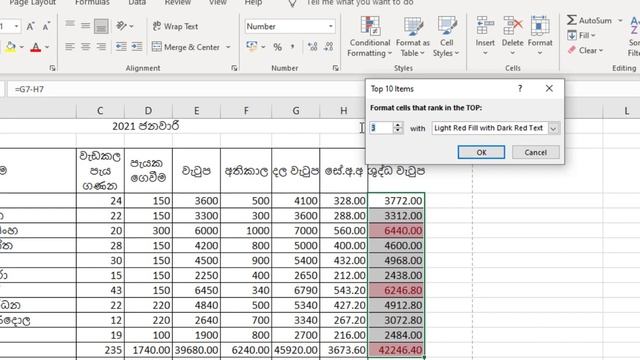This screenshot has width=640, height=360.
Task: Open Format as Table gallery
Action: click(x=413, y=37)
